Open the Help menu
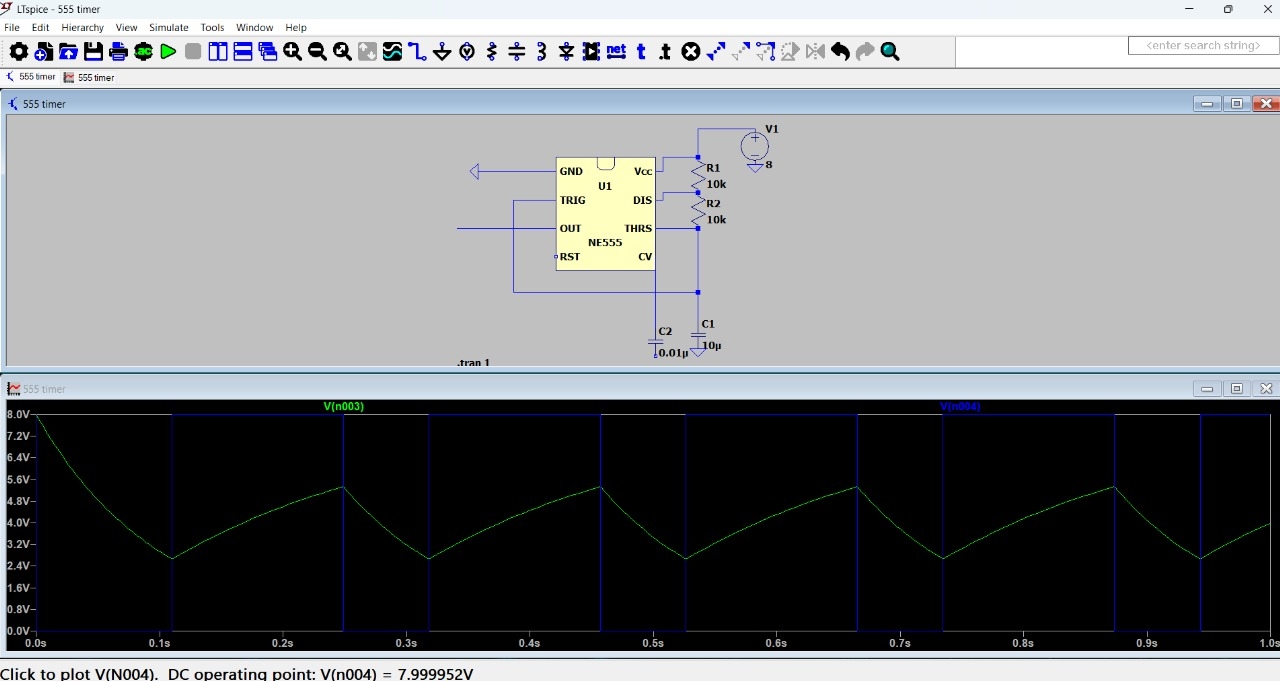Screen dimensions: 1280x681 tap(296, 28)
